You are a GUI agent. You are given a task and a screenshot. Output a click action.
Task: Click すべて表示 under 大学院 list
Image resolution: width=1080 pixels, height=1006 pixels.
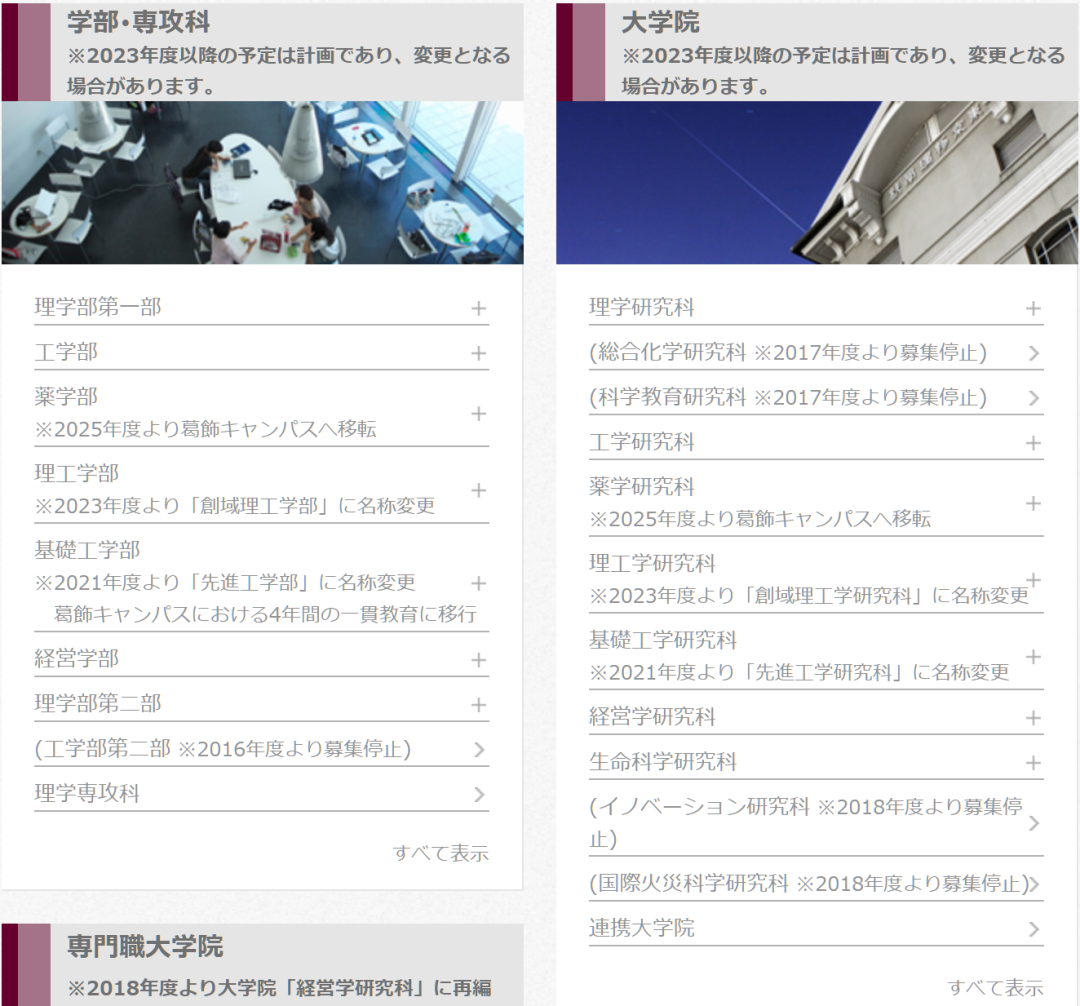[995, 987]
